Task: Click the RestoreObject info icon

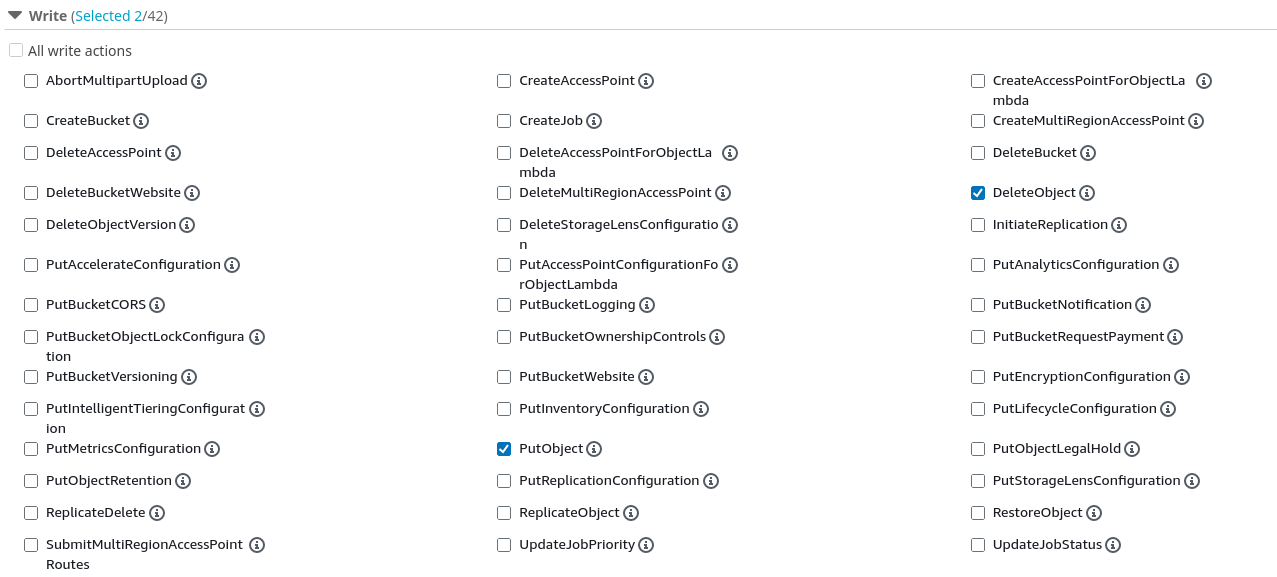Action: [1094, 512]
